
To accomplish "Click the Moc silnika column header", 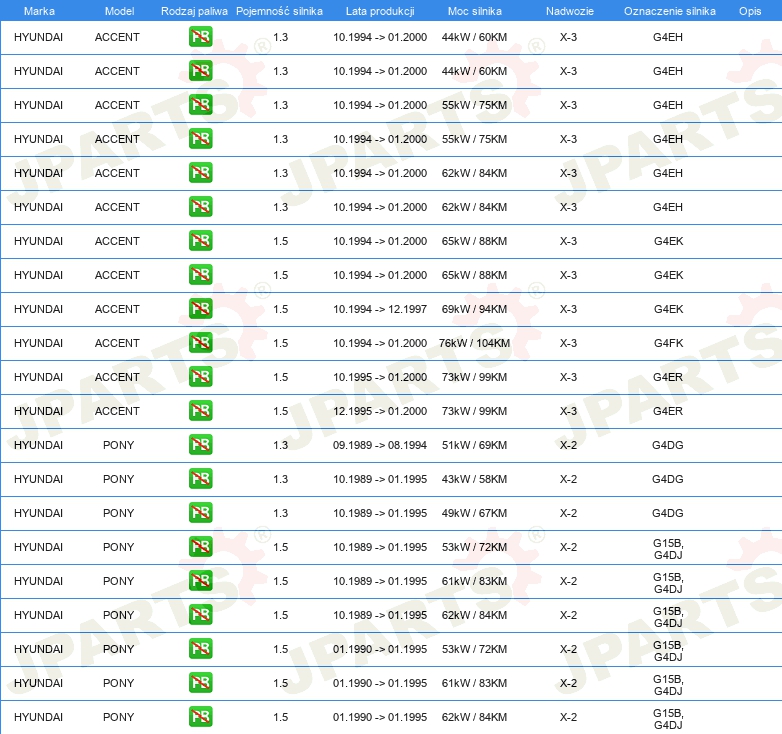I will (x=475, y=11).
